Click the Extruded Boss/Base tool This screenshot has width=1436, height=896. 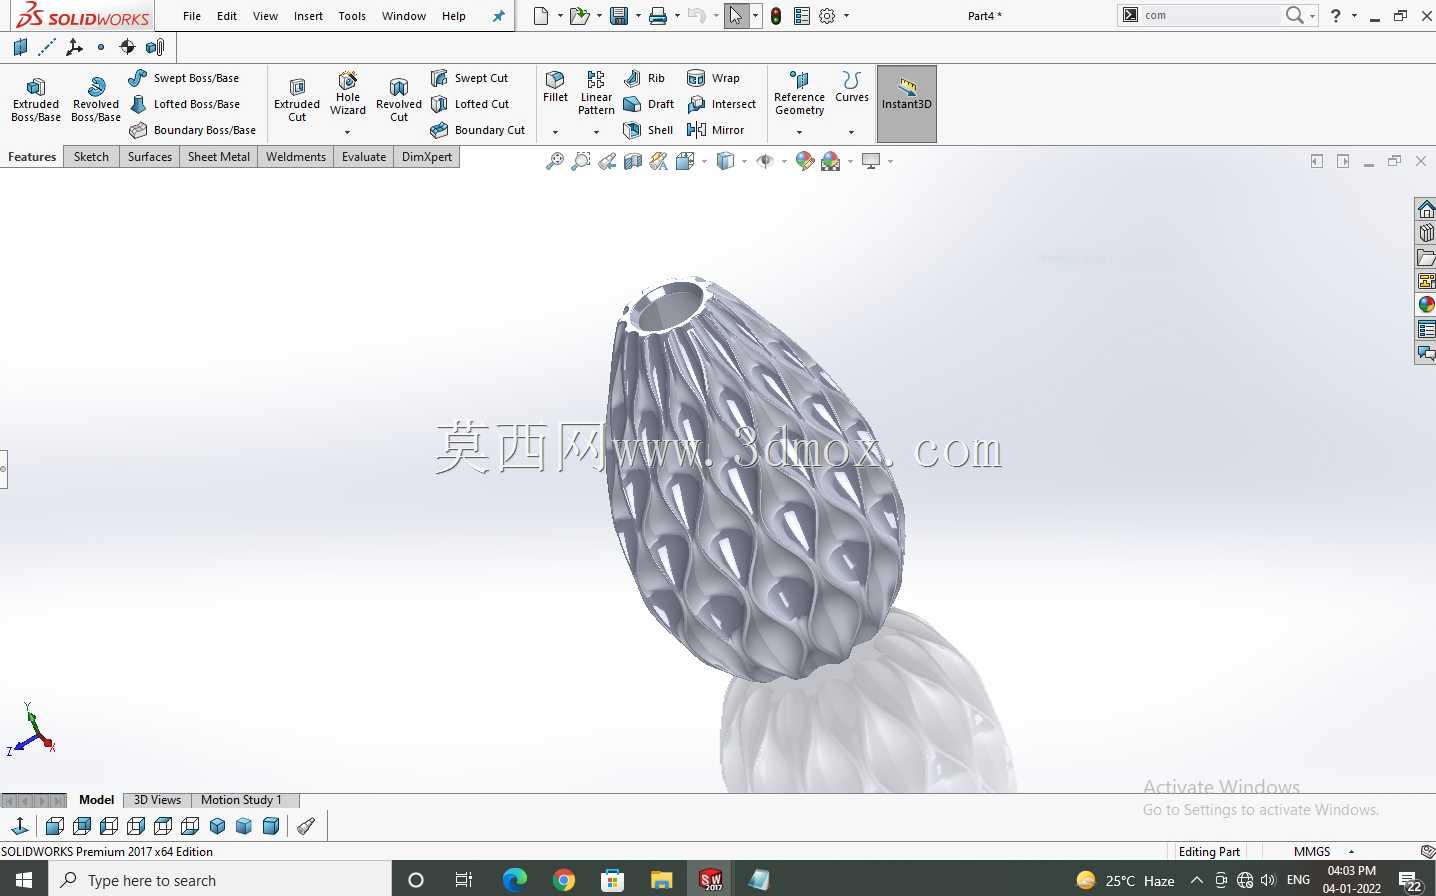tap(36, 100)
